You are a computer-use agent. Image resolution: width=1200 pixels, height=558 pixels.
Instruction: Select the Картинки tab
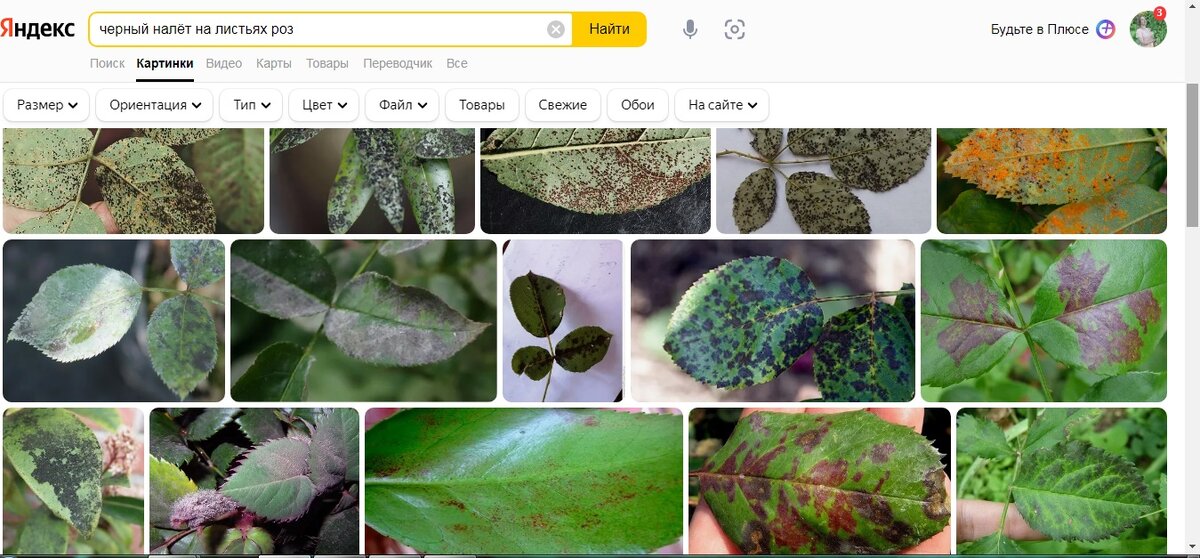click(165, 63)
